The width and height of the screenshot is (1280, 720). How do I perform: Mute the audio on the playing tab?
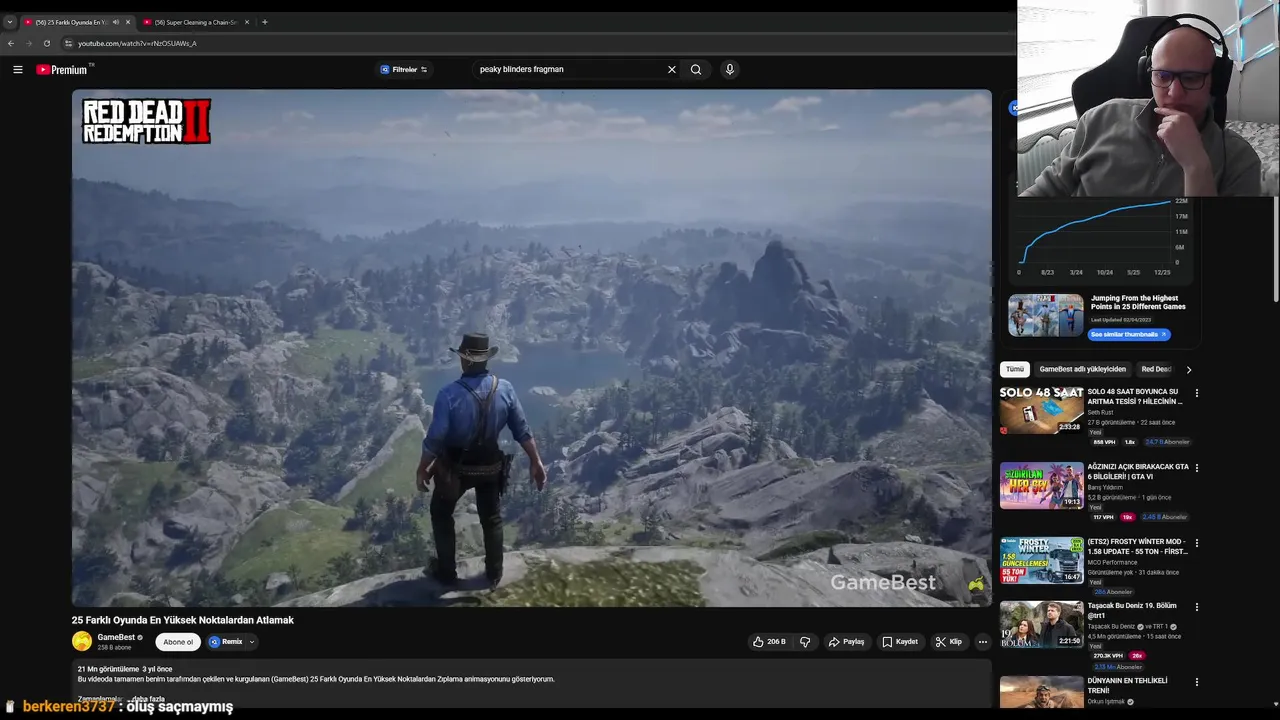point(116,22)
